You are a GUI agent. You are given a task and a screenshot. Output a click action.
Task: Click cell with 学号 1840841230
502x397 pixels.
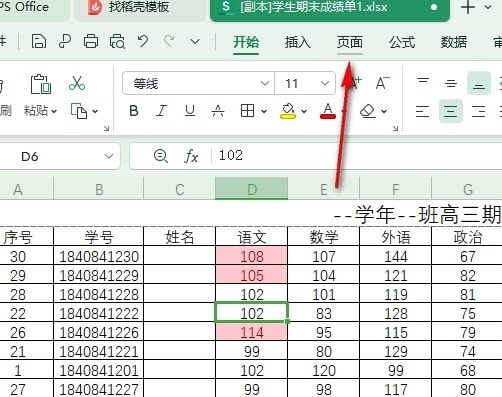(99, 256)
